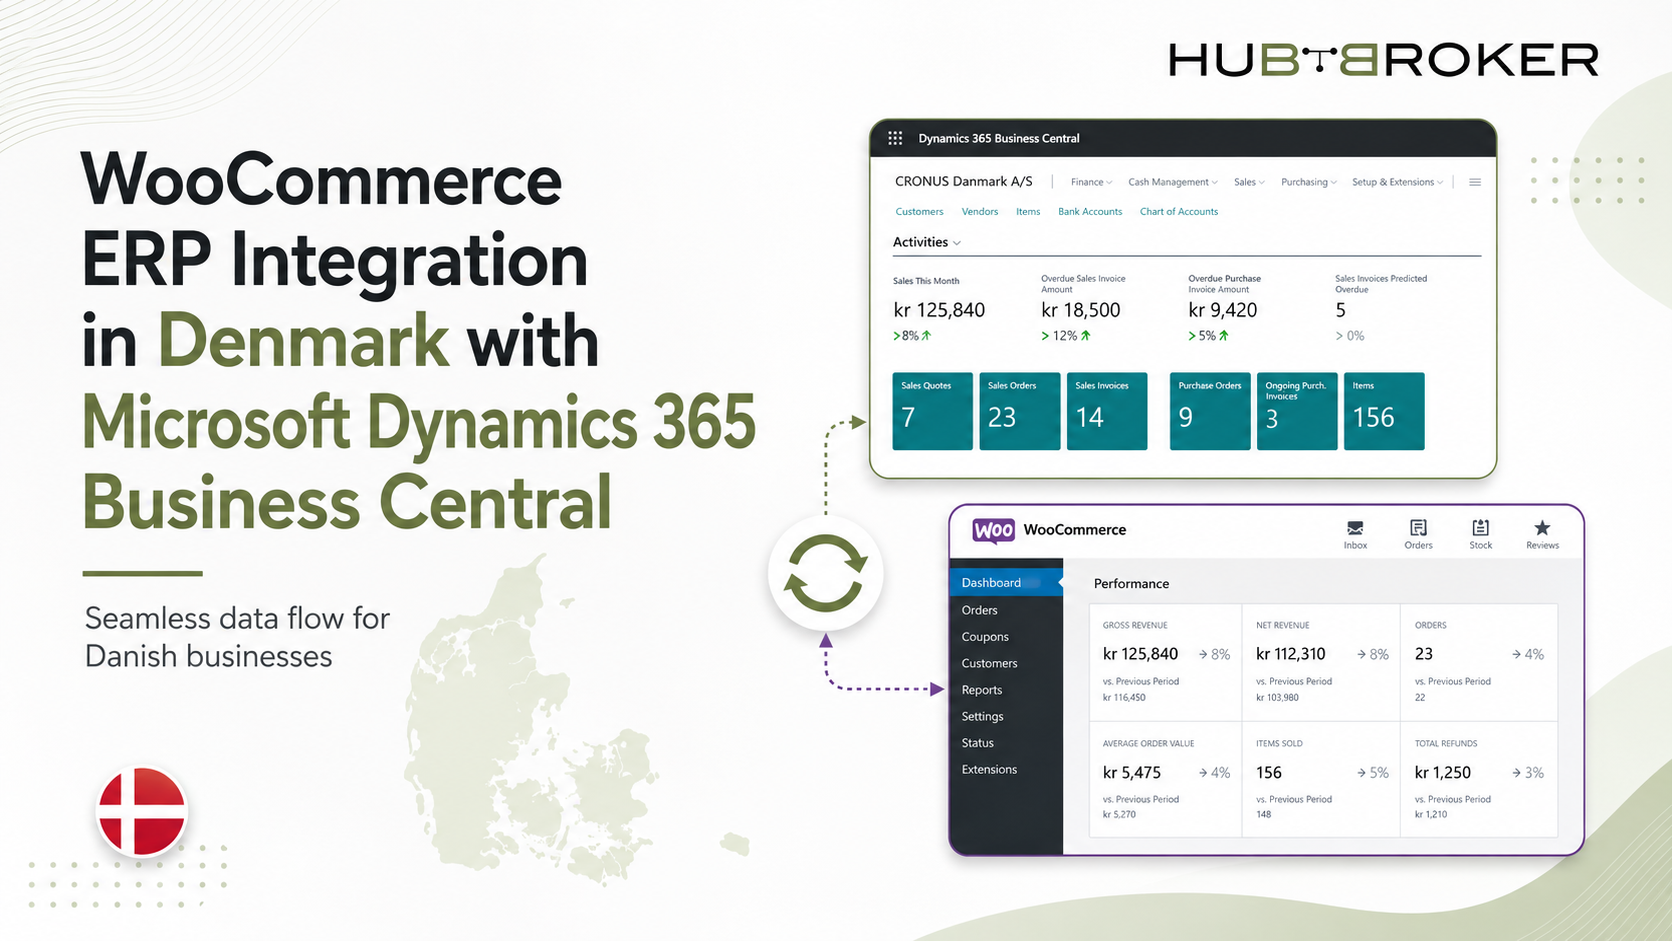Click the CRONUS Danmark A/S company name
Screen dimensions: 1672x941
click(963, 181)
